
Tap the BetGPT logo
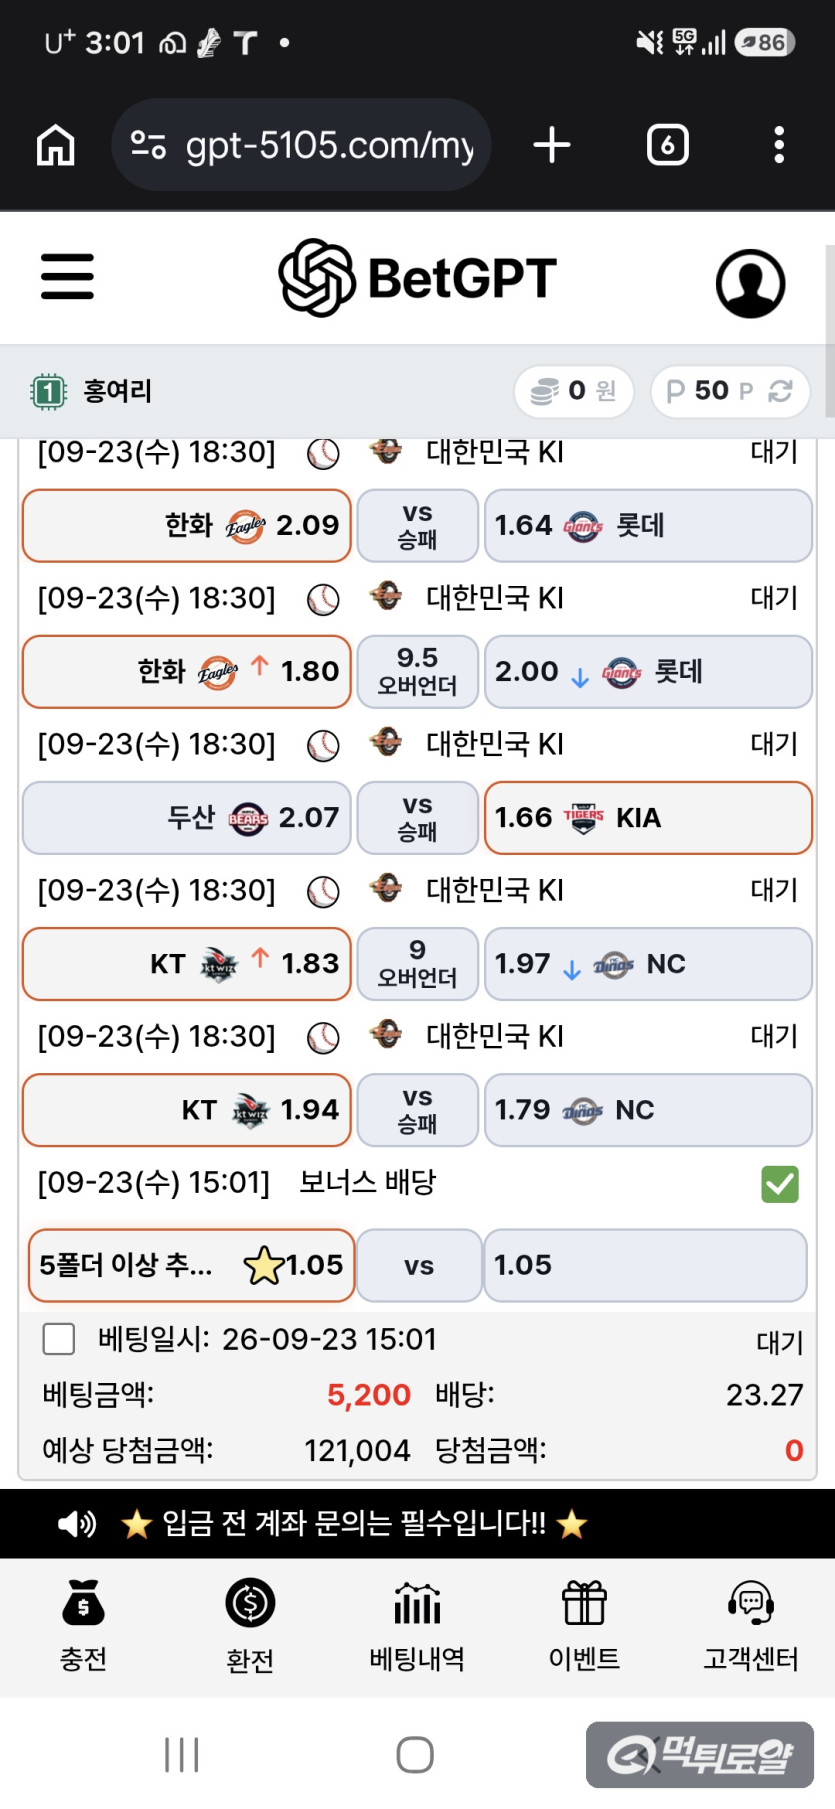point(417,278)
